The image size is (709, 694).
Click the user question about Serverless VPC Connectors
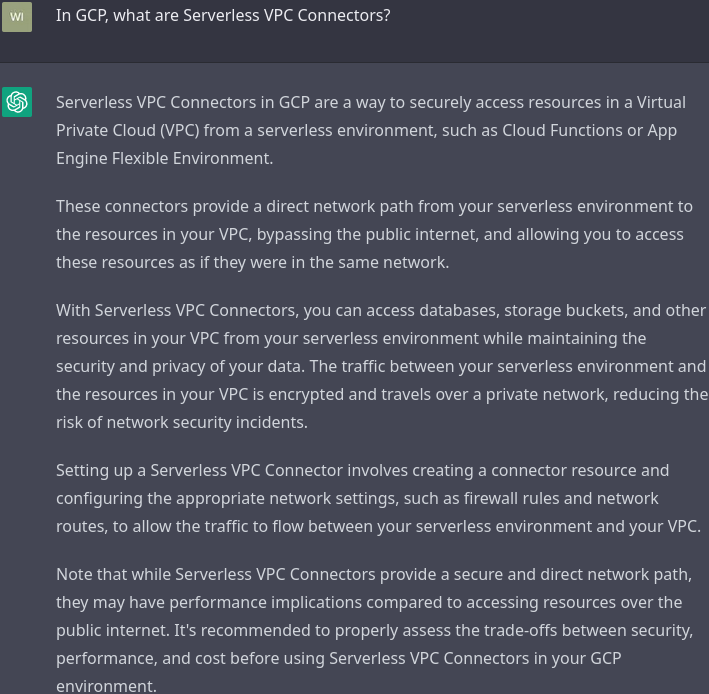pos(223,16)
